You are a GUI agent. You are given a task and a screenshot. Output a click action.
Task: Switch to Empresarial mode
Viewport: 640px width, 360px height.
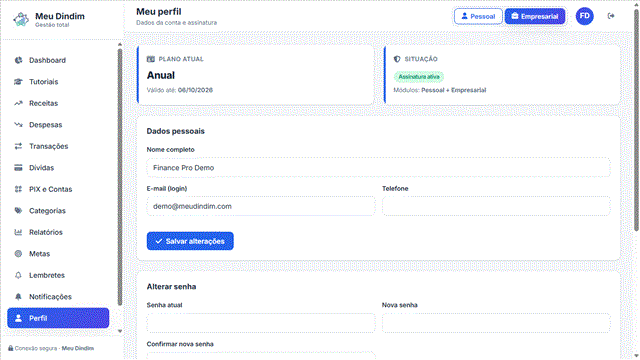click(x=535, y=16)
